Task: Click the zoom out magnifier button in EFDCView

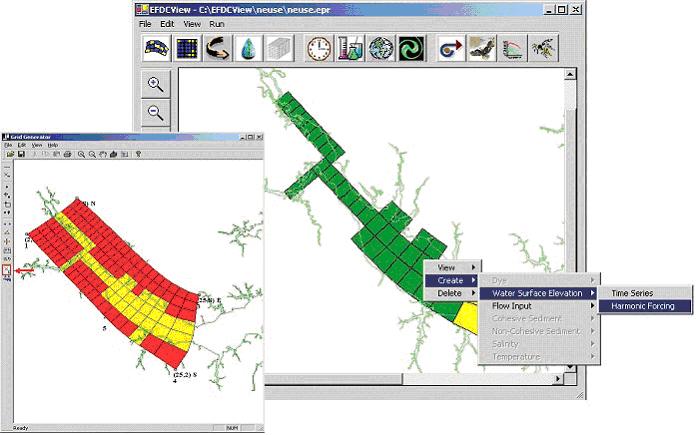Action: (x=156, y=112)
